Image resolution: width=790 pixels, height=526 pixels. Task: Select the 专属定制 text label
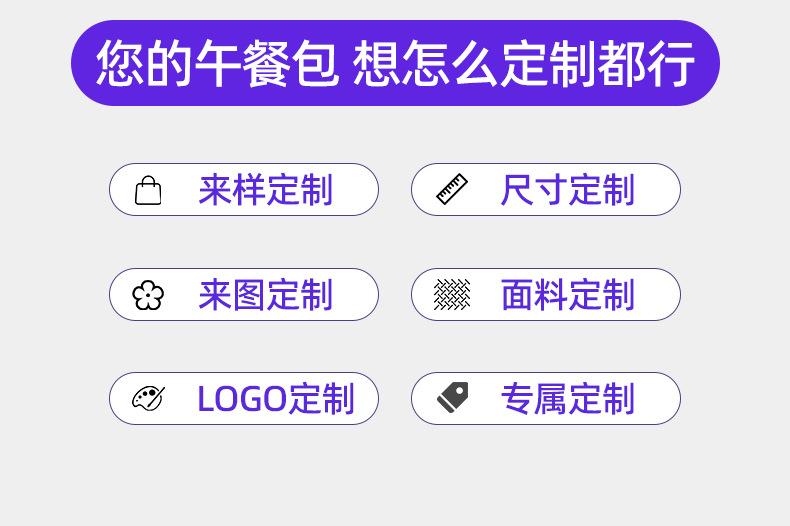[x=567, y=399]
